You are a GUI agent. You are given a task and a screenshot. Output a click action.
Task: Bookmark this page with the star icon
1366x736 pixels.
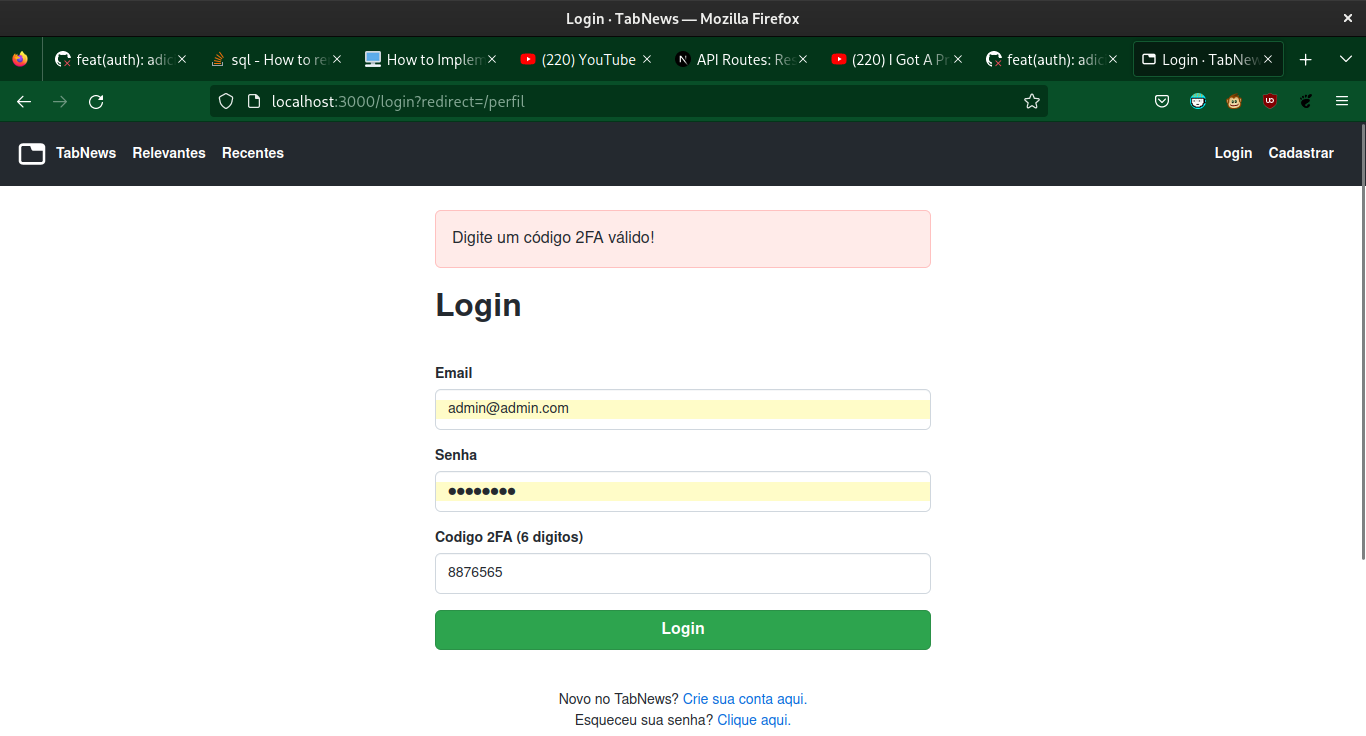click(1032, 101)
